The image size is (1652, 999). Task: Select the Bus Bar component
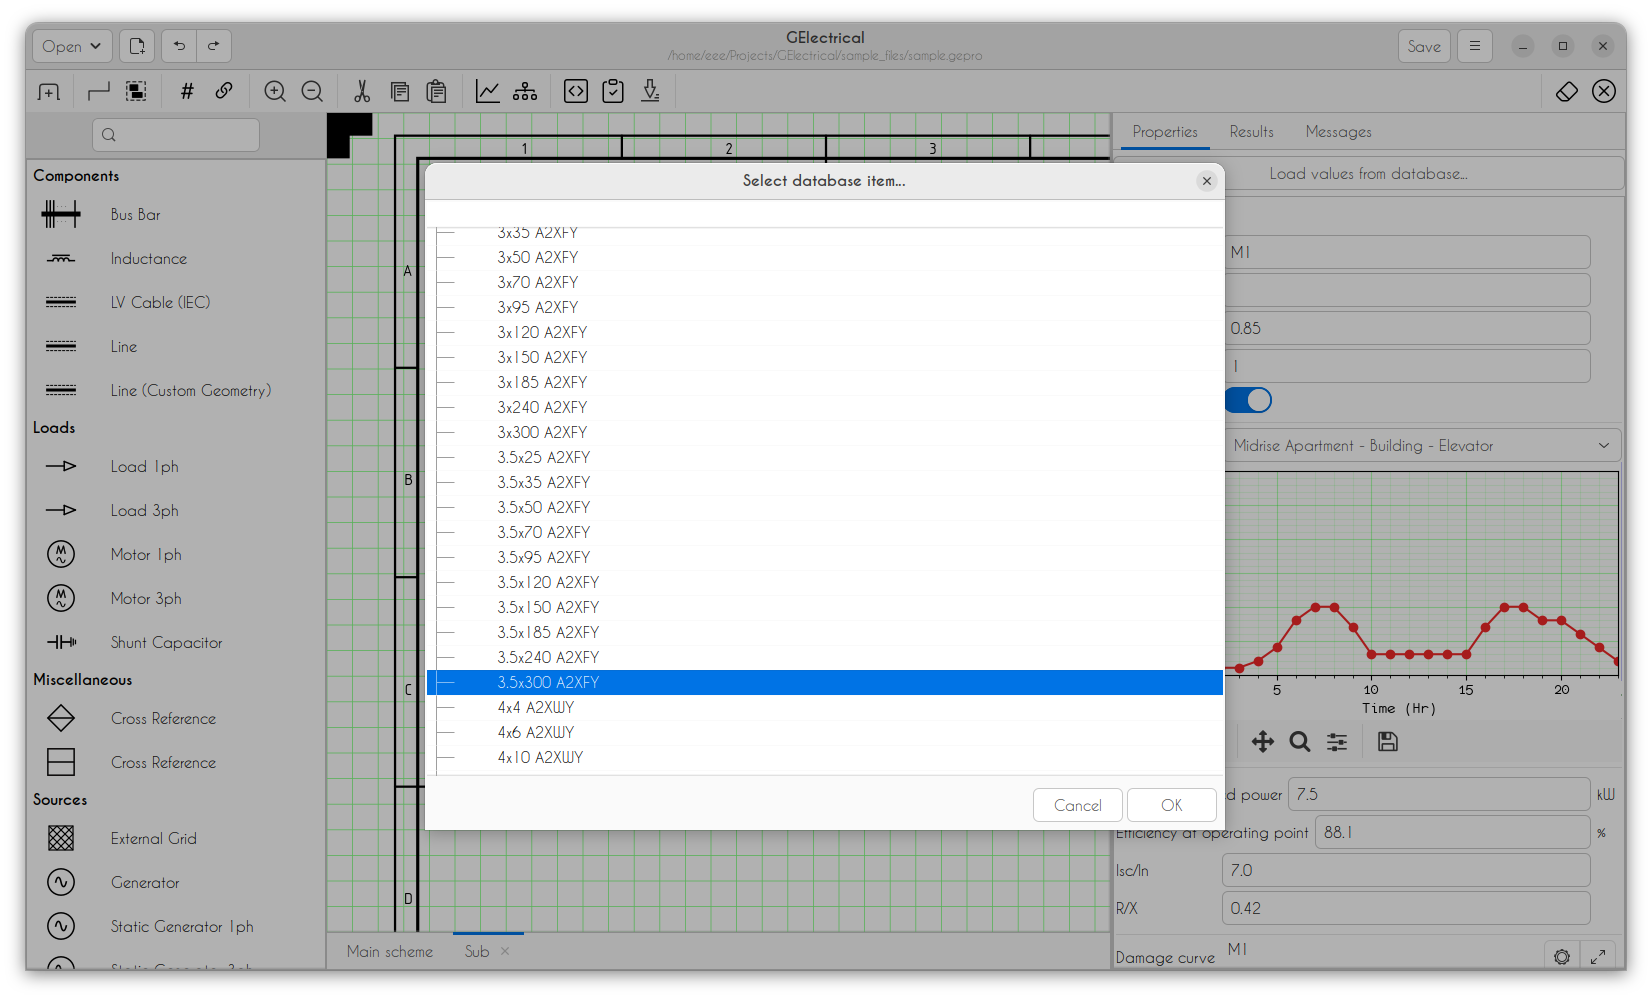[176, 215]
